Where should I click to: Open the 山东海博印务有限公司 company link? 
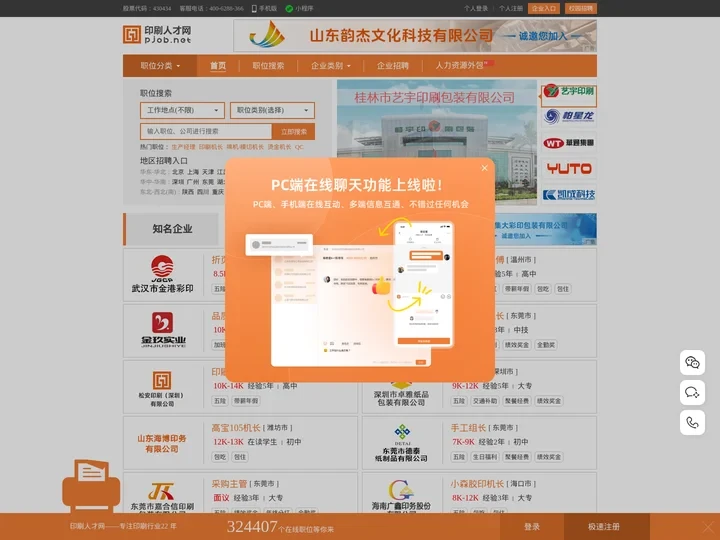coord(162,444)
